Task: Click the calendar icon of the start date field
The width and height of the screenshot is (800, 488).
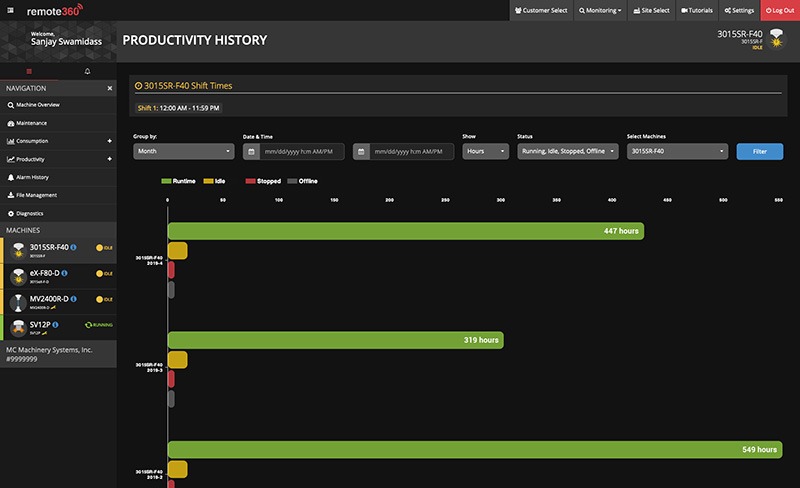Action: [252, 152]
